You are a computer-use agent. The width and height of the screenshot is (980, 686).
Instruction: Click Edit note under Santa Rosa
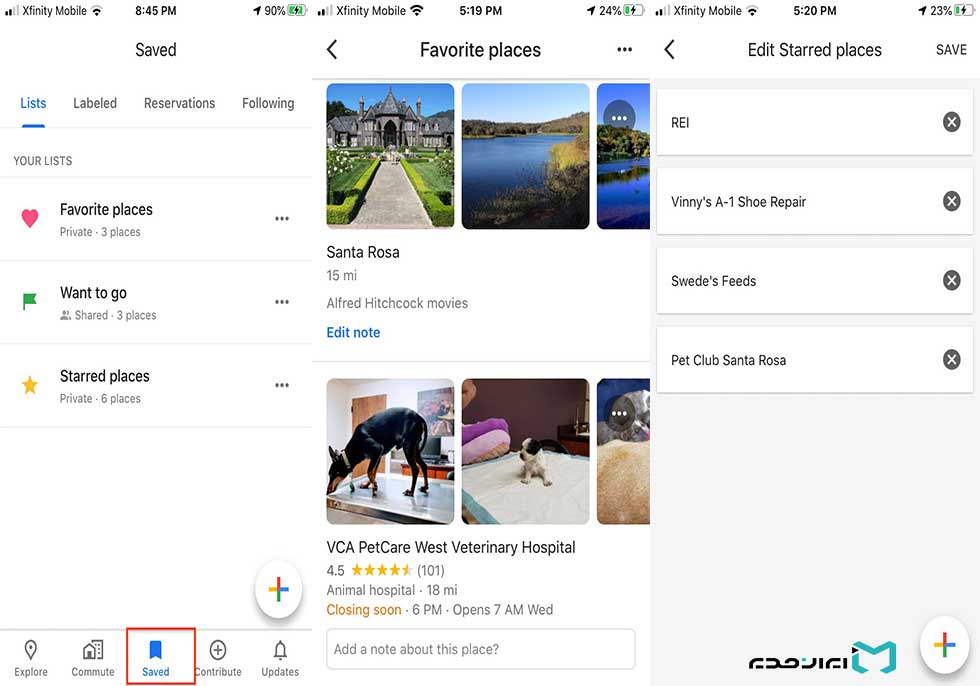coord(353,332)
